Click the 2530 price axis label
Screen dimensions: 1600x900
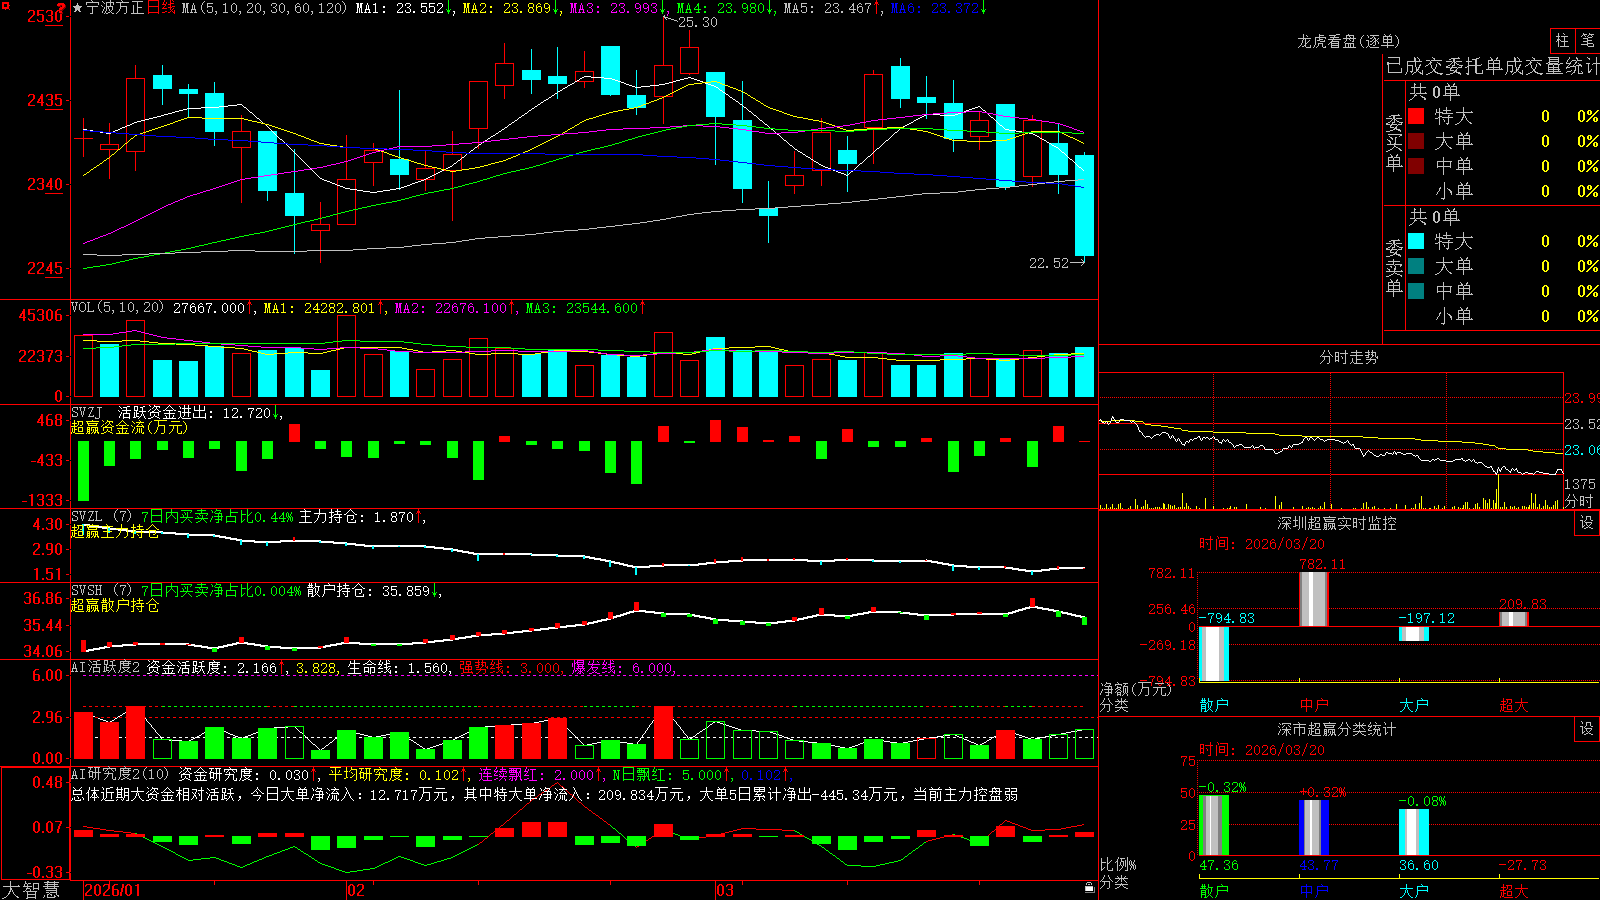44,16
